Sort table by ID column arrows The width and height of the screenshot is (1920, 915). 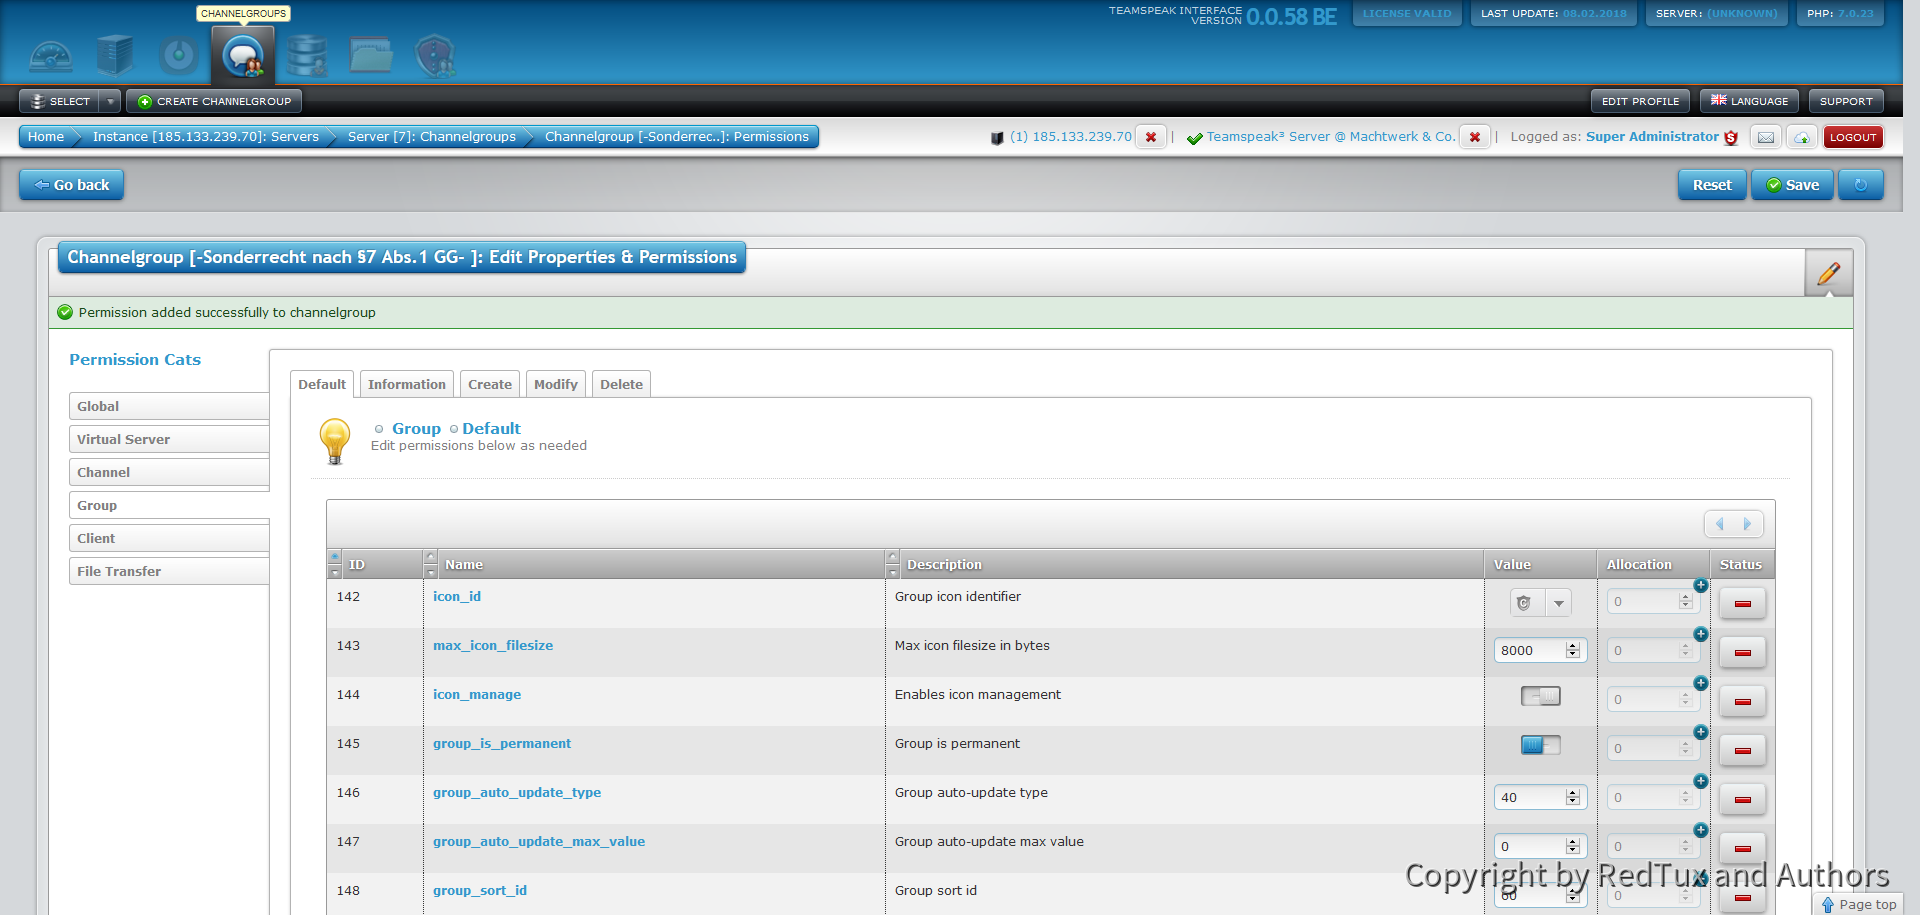pyautogui.click(x=334, y=564)
